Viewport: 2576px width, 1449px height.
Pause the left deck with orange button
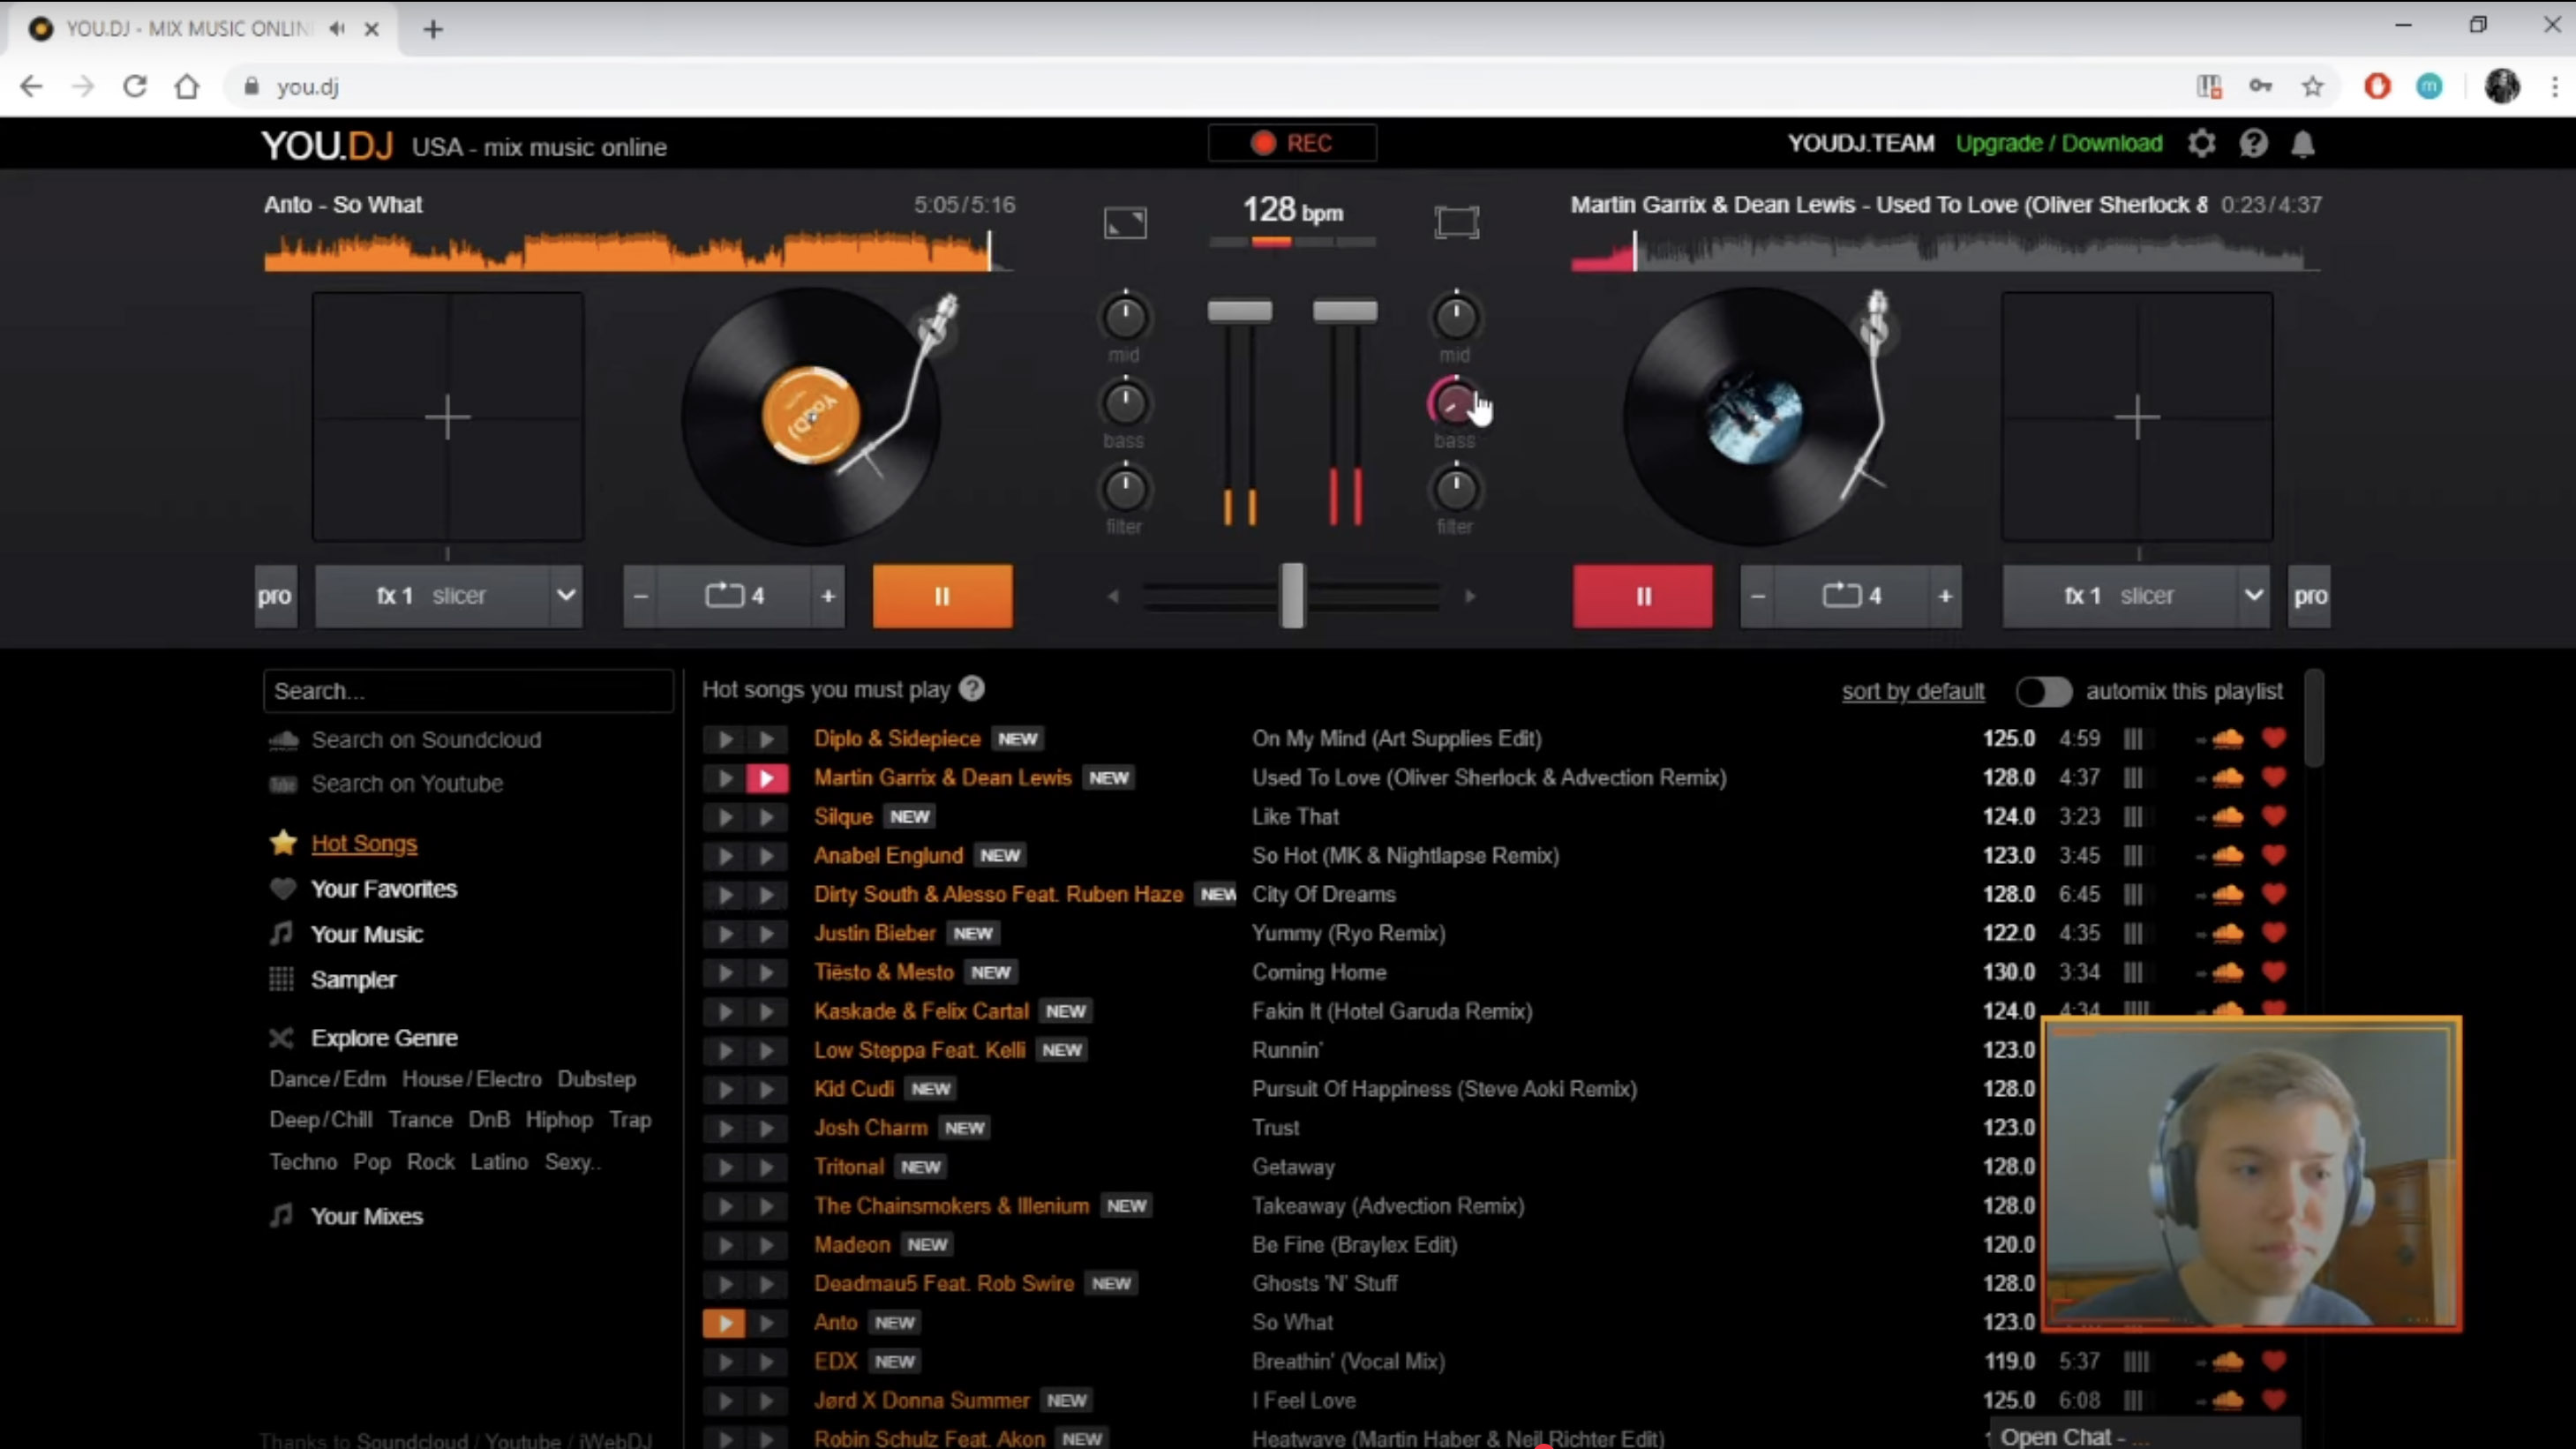pyautogui.click(x=942, y=596)
